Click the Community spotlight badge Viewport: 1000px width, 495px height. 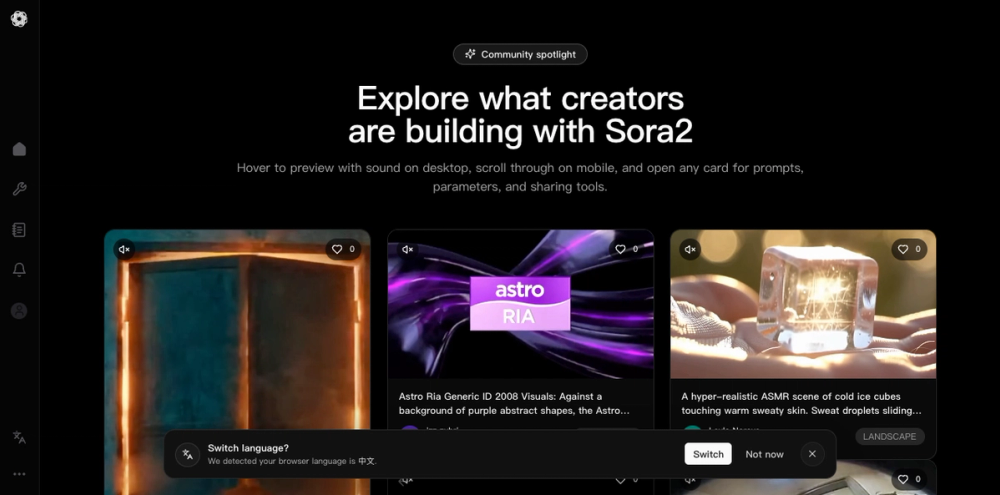coord(520,54)
